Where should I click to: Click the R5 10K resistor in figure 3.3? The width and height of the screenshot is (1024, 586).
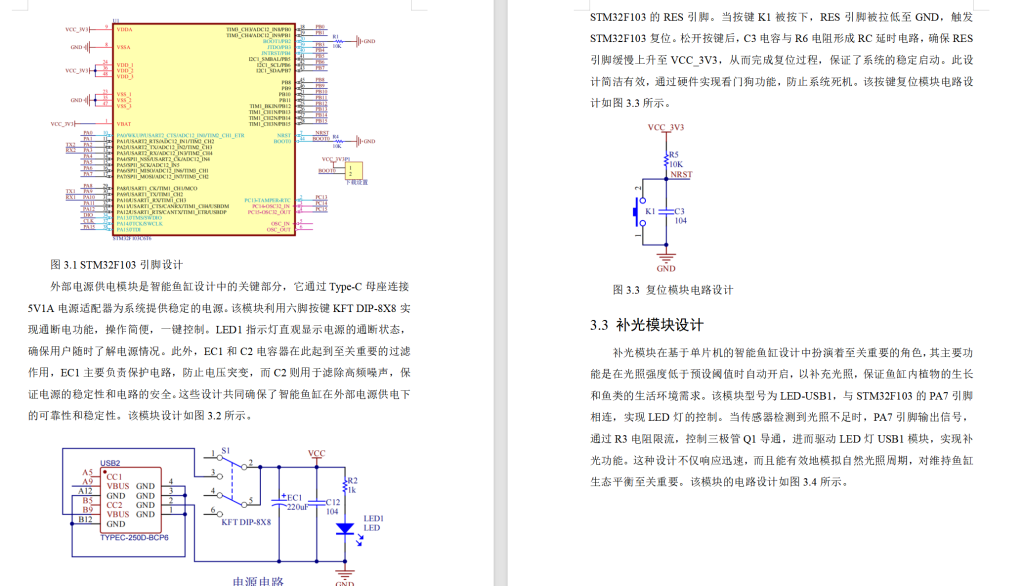coord(666,158)
